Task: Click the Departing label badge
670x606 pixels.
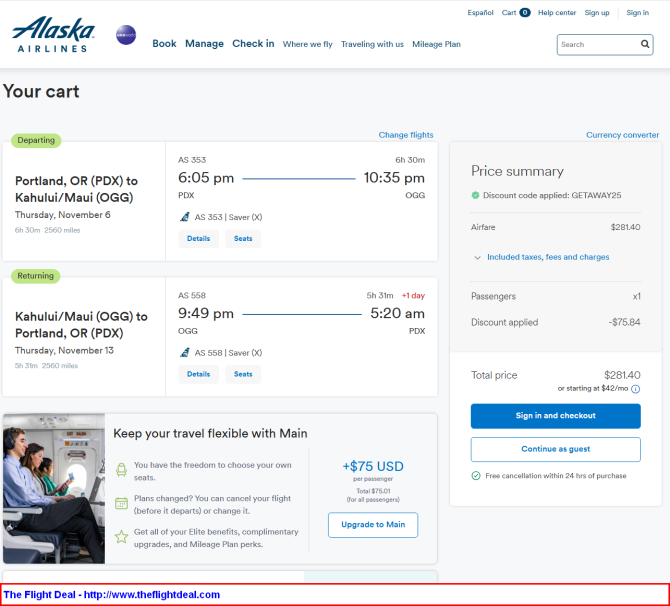Action: tap(36, 140)
